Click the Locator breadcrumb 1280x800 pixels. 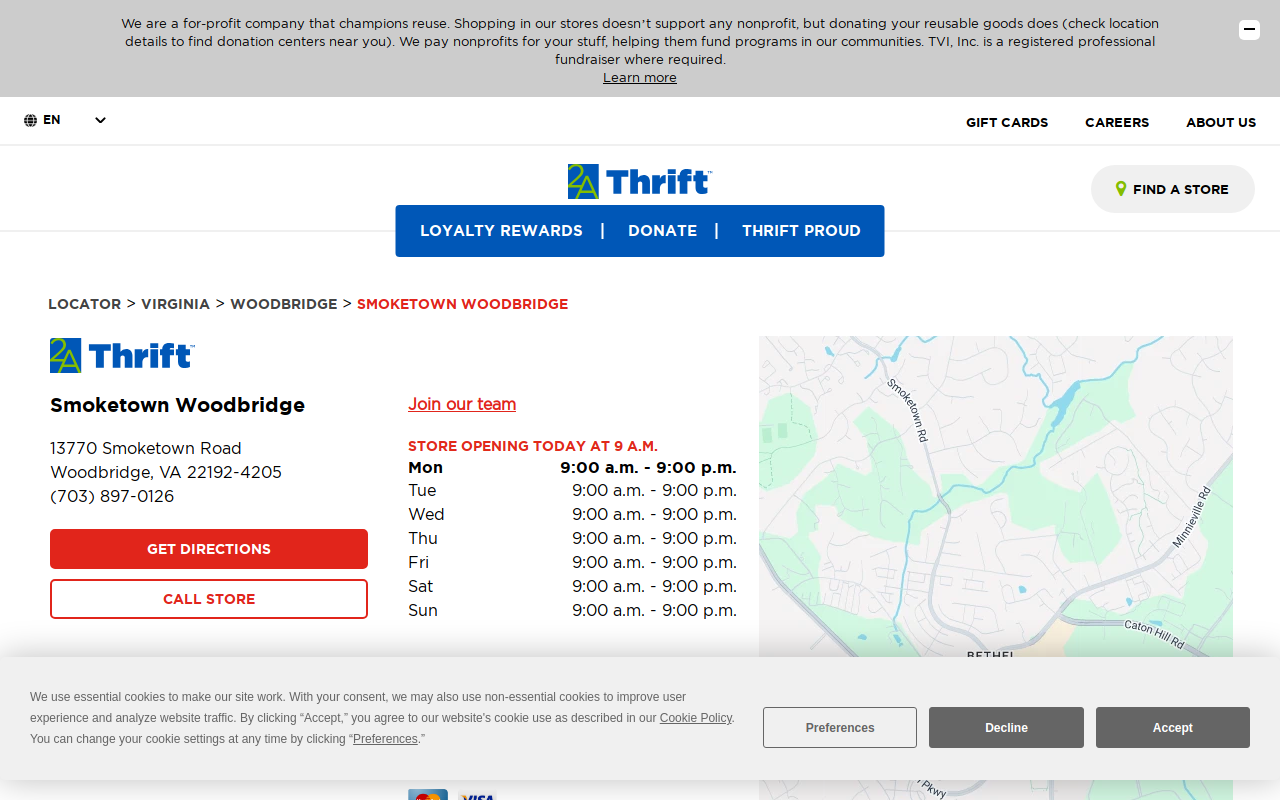point(85,304)
